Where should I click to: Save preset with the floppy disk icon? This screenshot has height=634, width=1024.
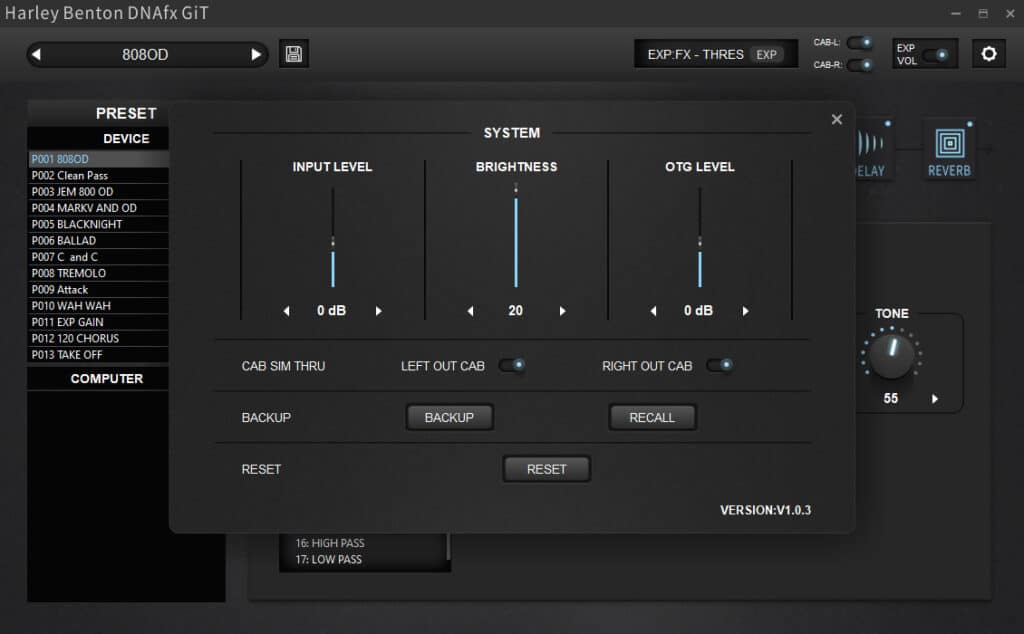(294, 54)
